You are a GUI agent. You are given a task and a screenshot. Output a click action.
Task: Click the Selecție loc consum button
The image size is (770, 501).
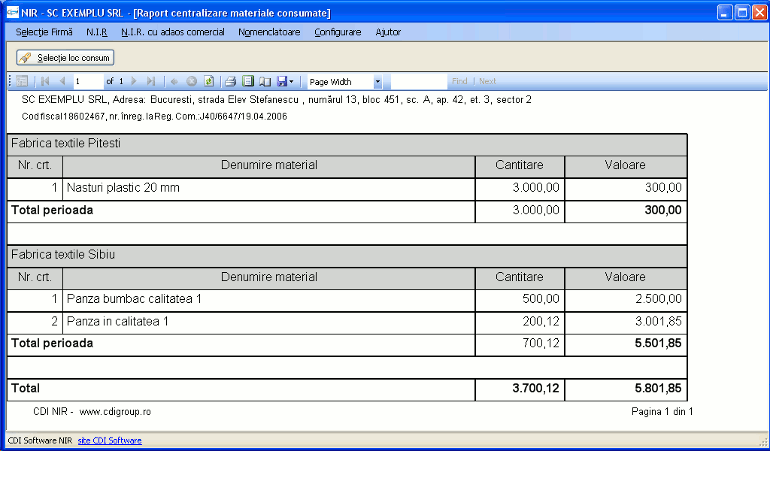click(x=65, y=58)
